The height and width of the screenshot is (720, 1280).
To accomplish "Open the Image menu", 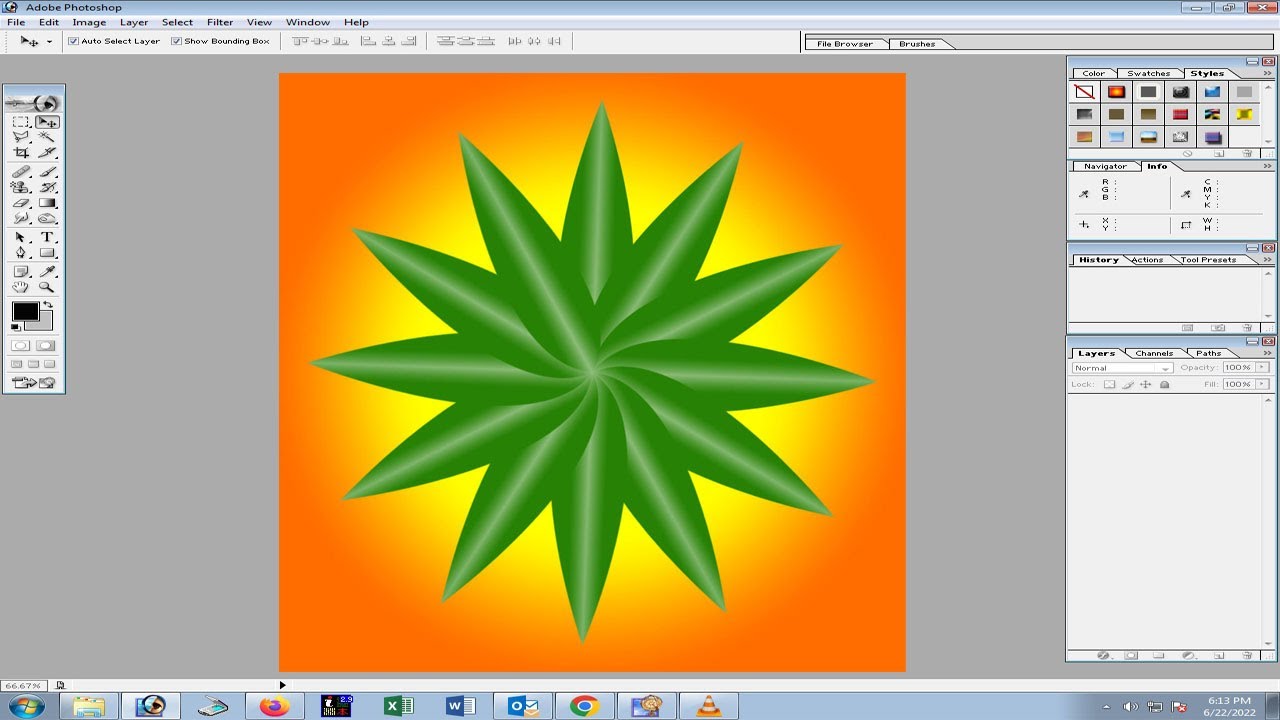I will click(x=89, y=22).
